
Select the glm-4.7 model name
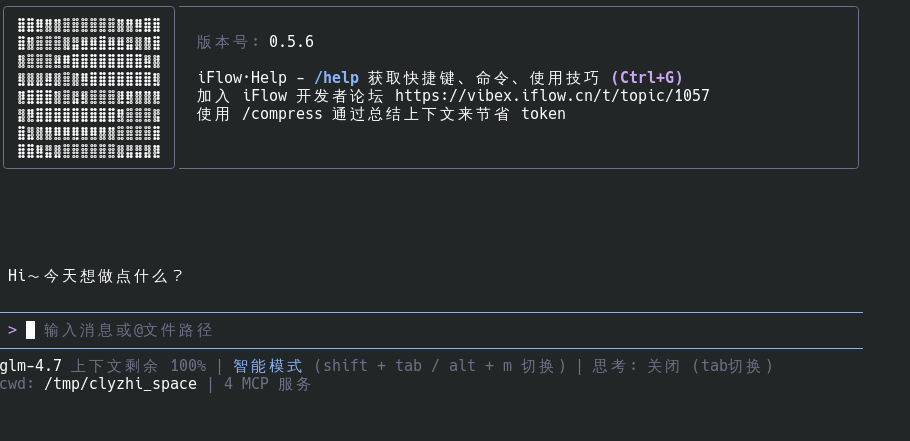coord(31,366)
